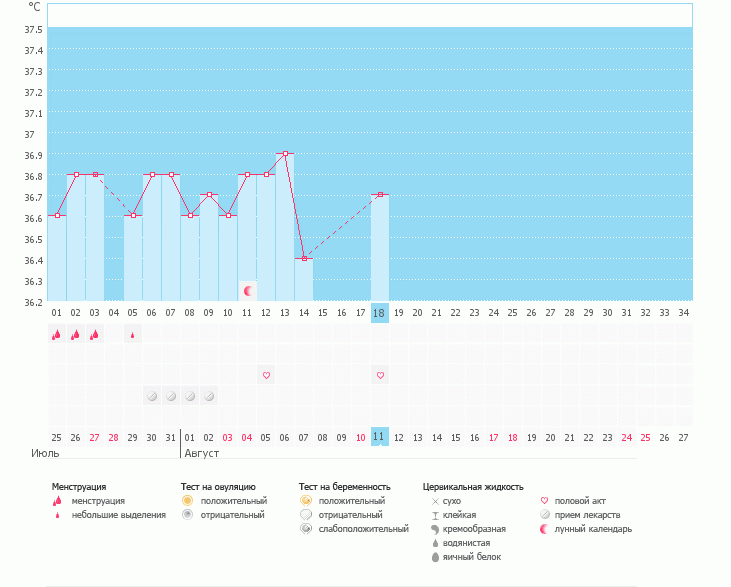This screenshot has width=731, height=587.
Task: Click the 'половой акт' legend label
Action: point(580,500)
